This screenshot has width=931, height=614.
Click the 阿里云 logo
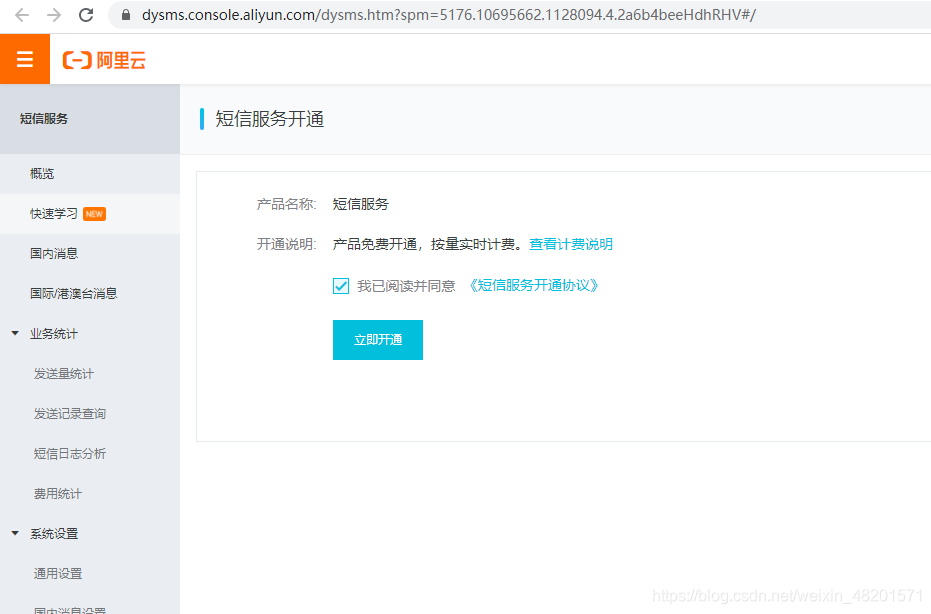coord(104,60)
